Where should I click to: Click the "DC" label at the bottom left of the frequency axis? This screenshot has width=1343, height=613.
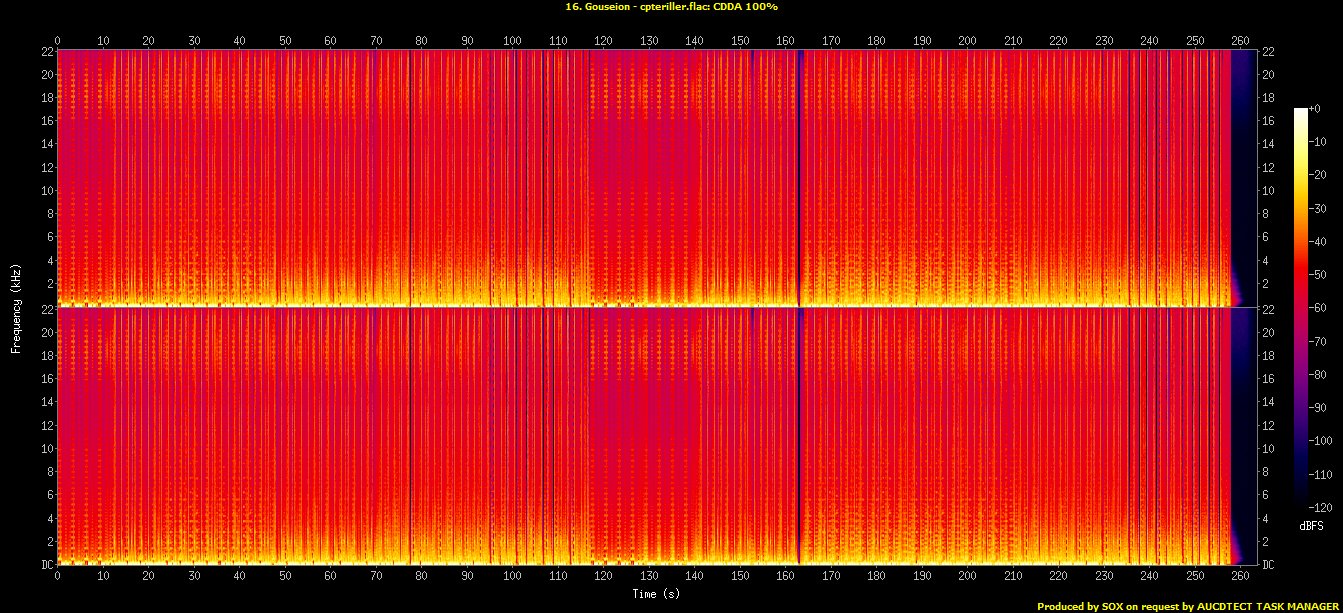pyautogui.click(x=44, y=565)
